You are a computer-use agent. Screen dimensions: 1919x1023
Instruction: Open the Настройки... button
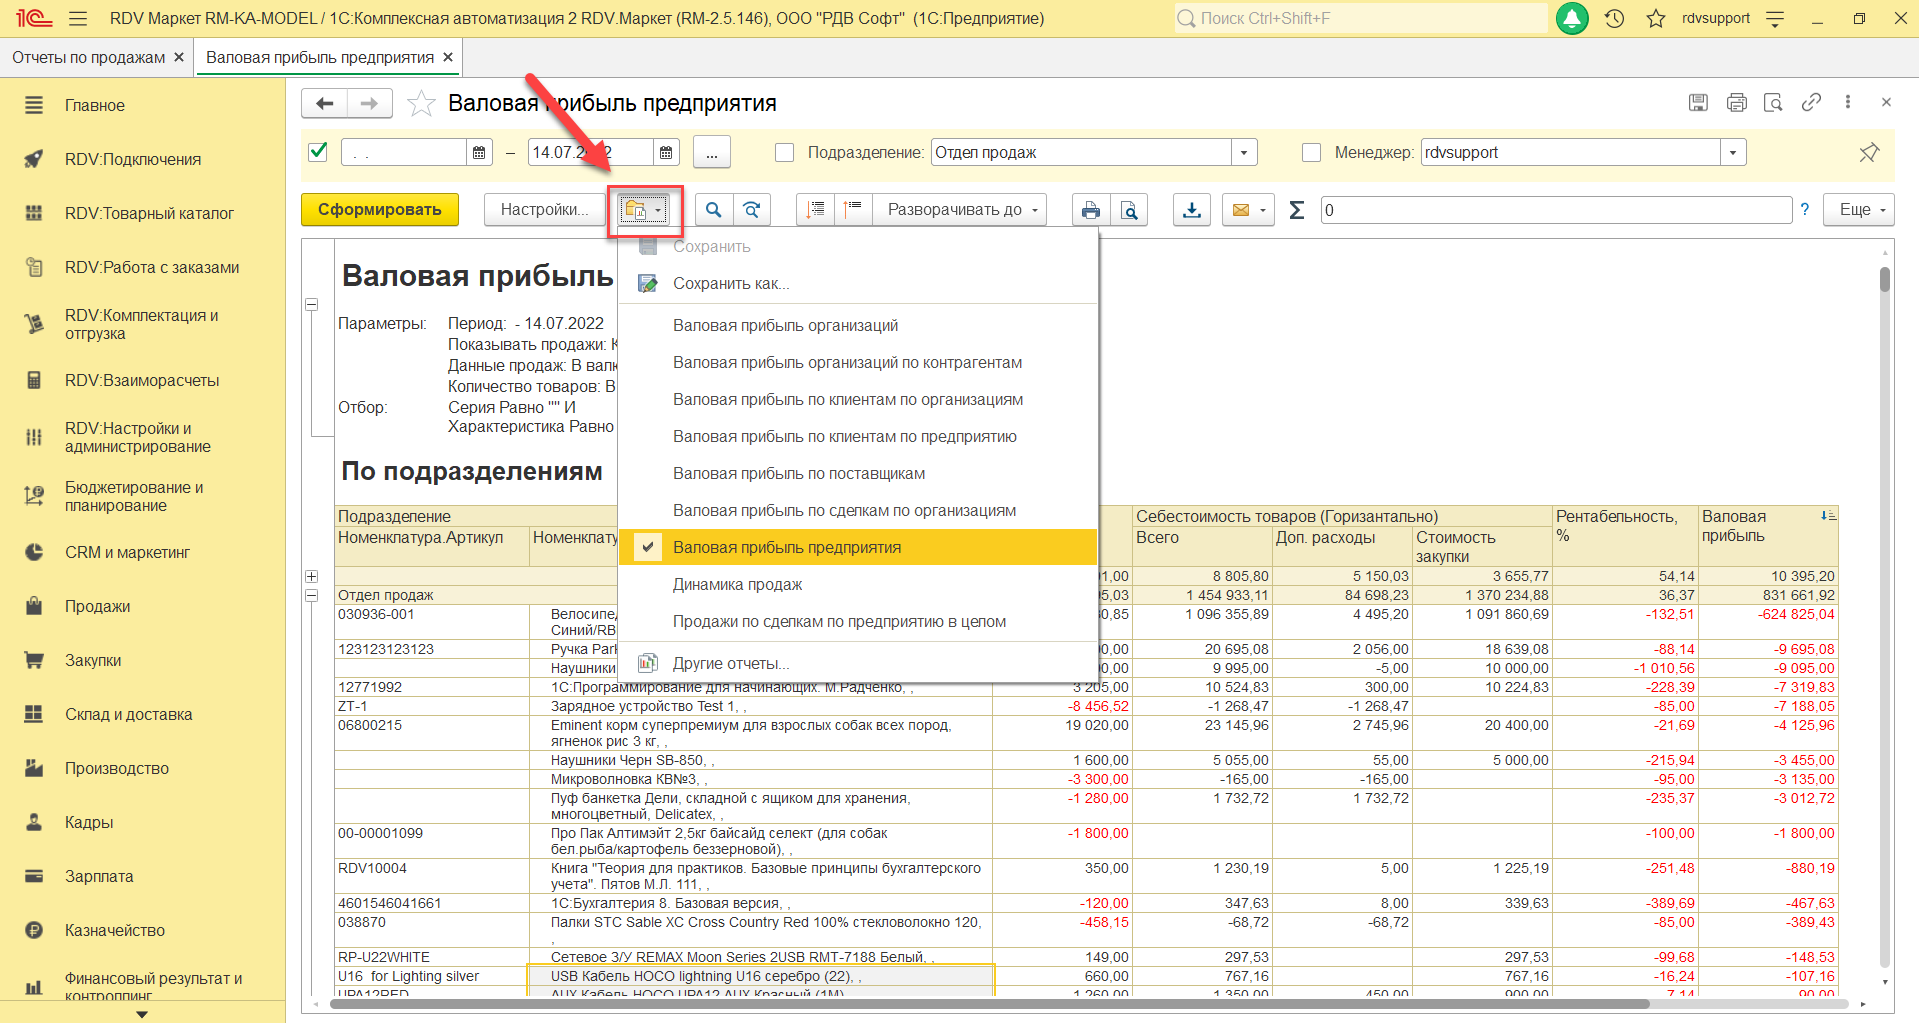(544, 210)
